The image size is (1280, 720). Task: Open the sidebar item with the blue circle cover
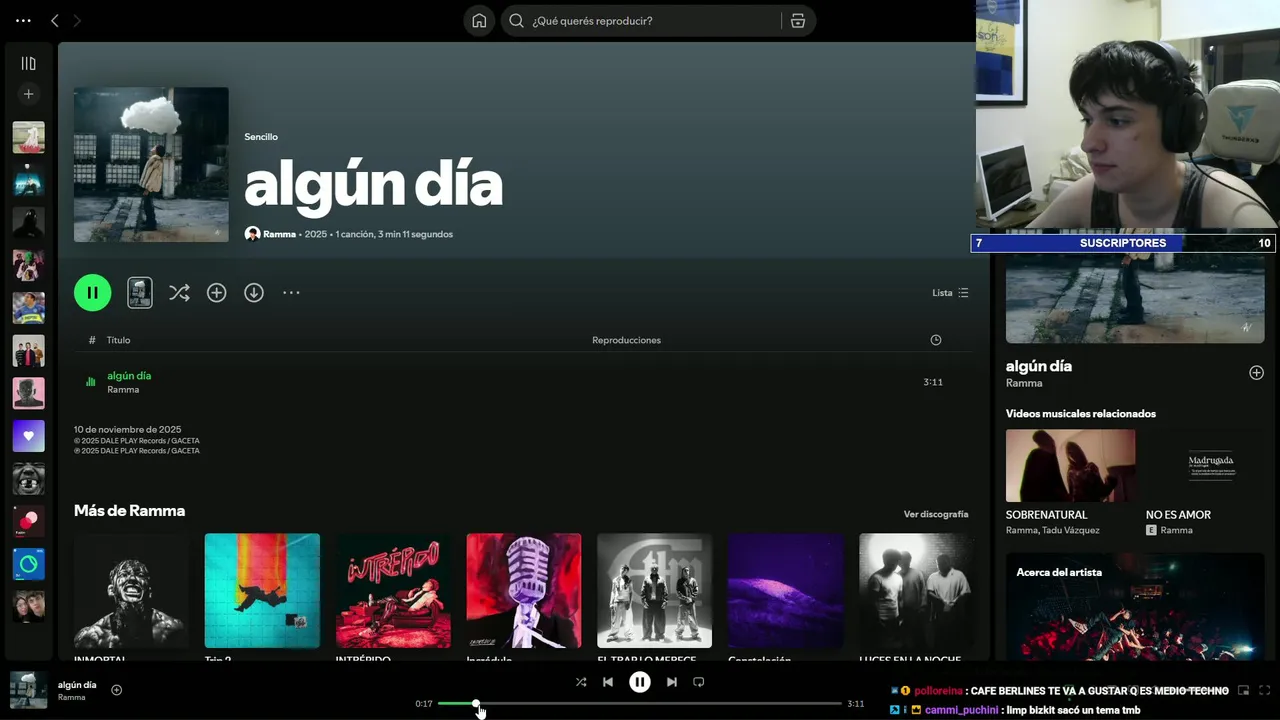(28, 564)
